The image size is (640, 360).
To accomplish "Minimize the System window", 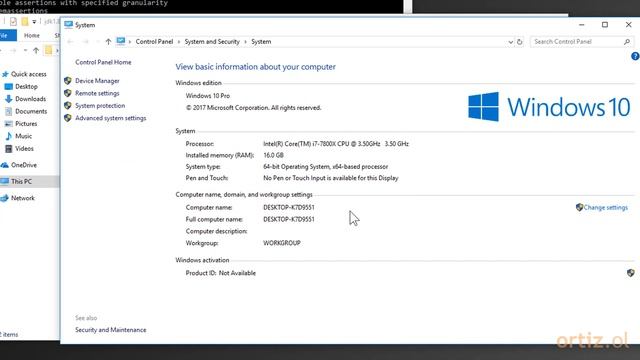I will click(582, 25).
